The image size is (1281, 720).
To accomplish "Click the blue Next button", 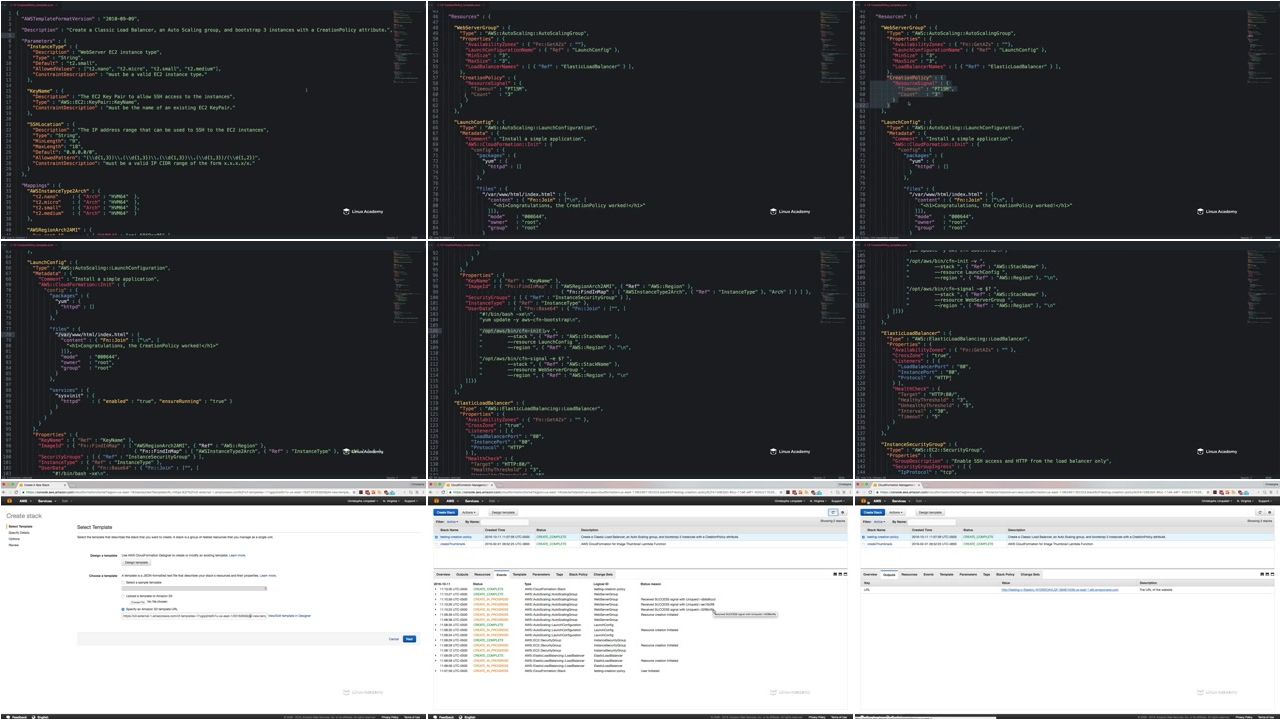I will tap(409, 639).
